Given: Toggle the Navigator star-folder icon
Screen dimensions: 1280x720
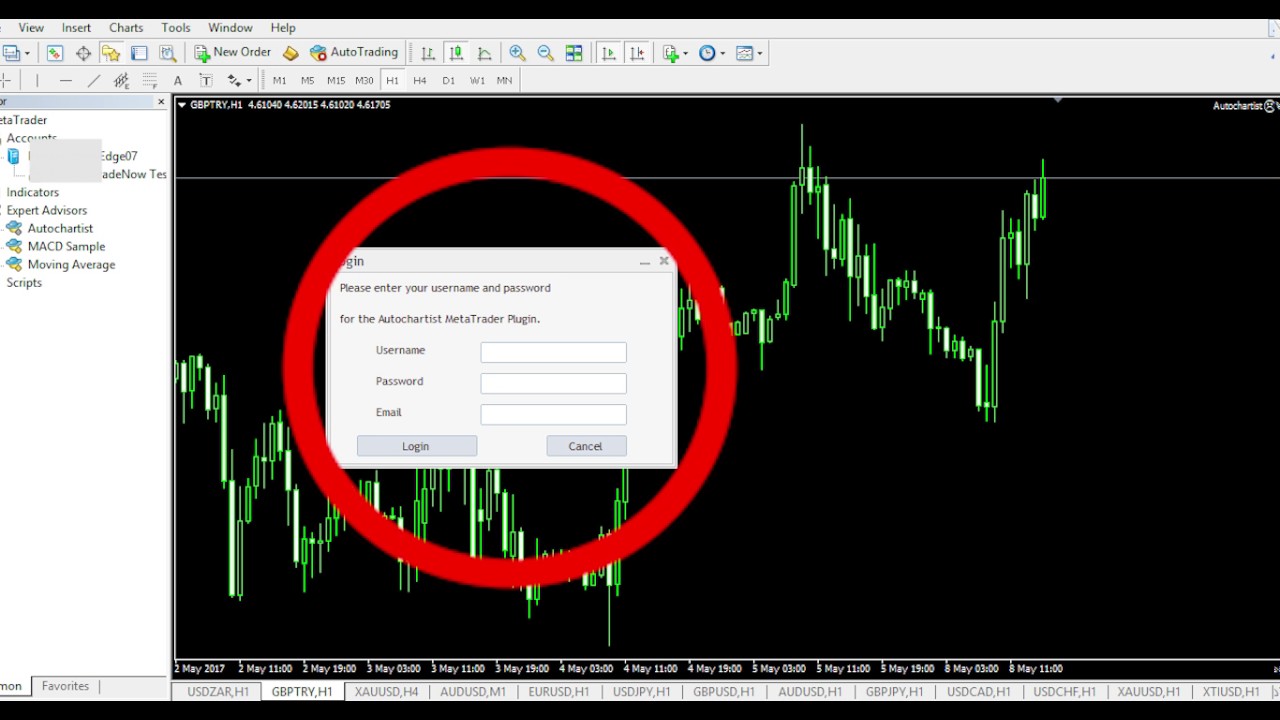Looking at the screenshot, I should click(x=111, y=53).
